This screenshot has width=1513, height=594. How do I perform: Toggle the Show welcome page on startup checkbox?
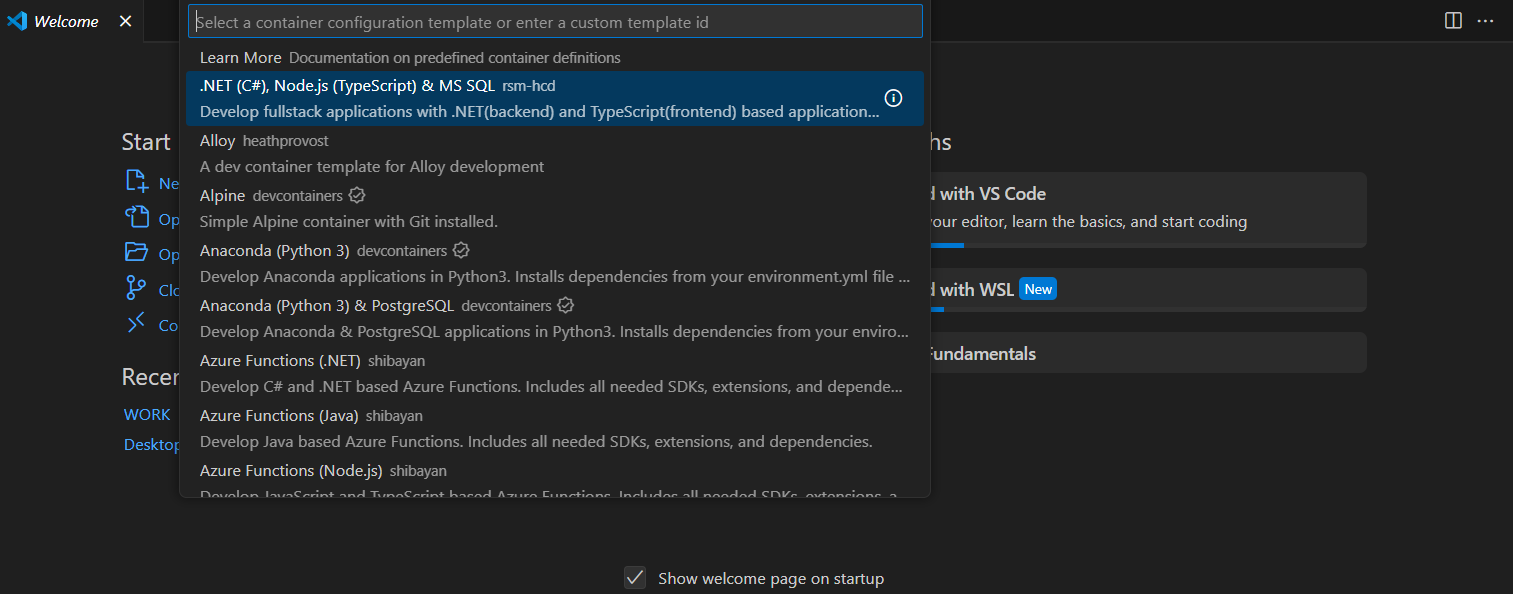(635, 577)
